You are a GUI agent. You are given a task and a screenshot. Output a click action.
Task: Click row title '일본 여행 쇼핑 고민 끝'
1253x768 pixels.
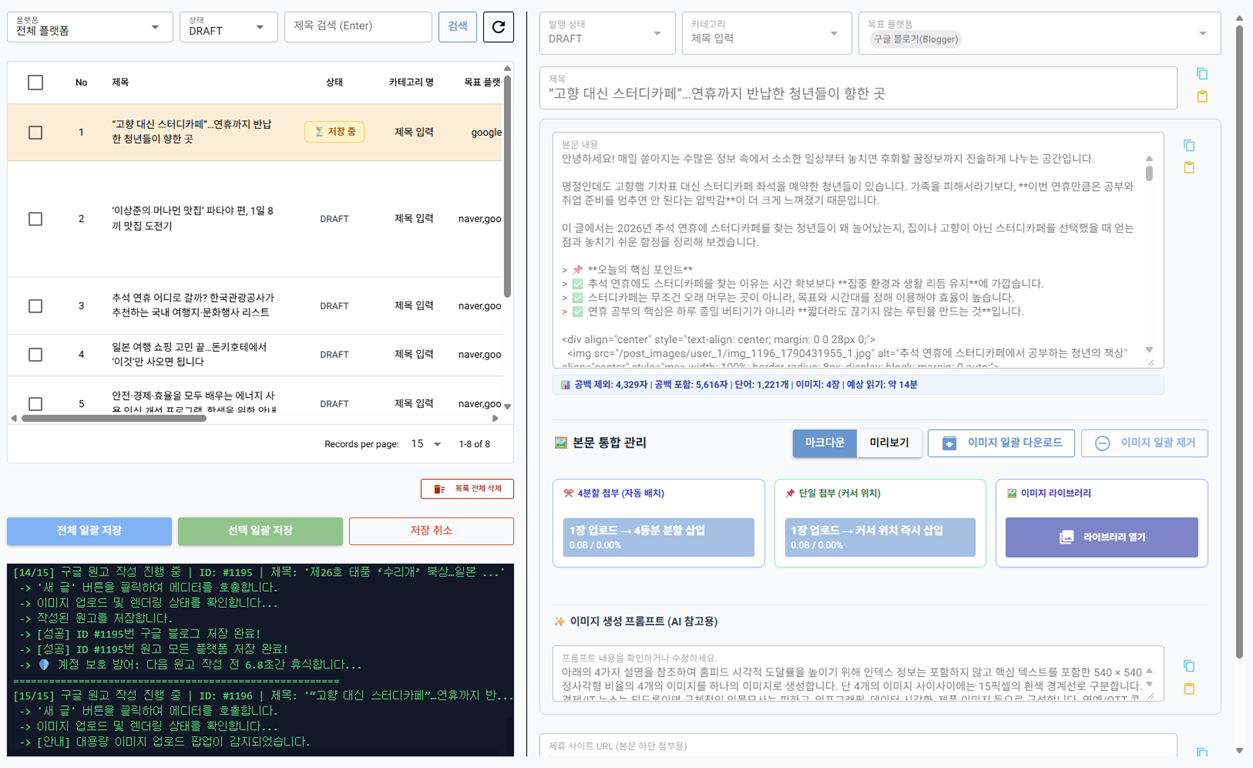coord(190,354)
